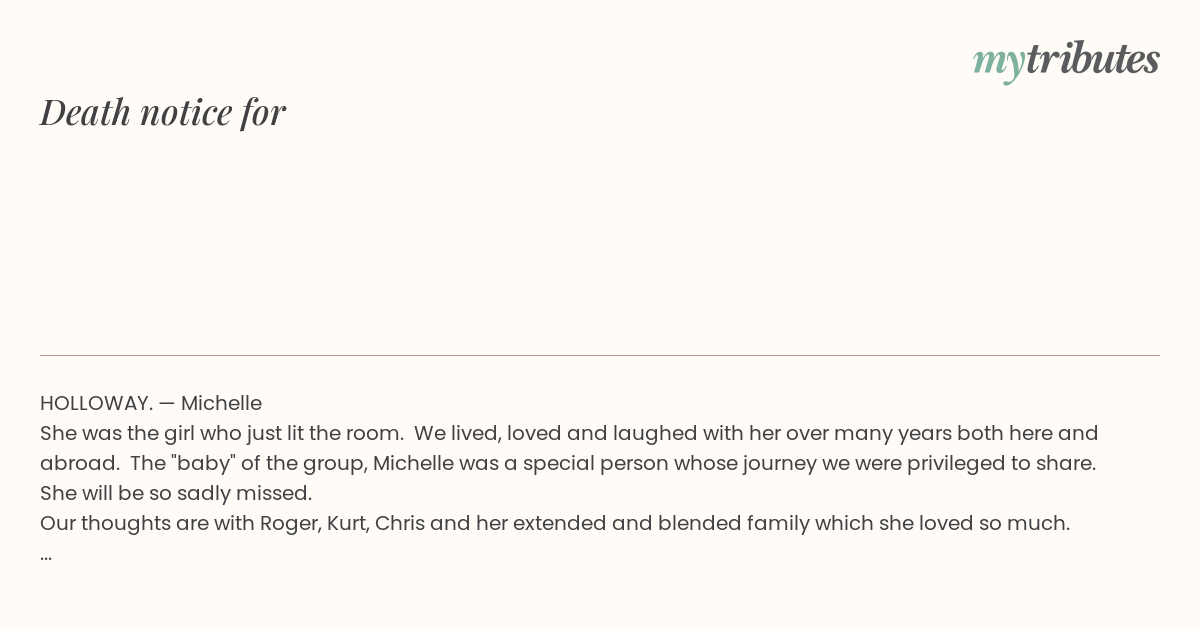Click "She will be so sadly missed."
The height and width of the screenshot is (630, 1200).
click(x=176, y=493)
